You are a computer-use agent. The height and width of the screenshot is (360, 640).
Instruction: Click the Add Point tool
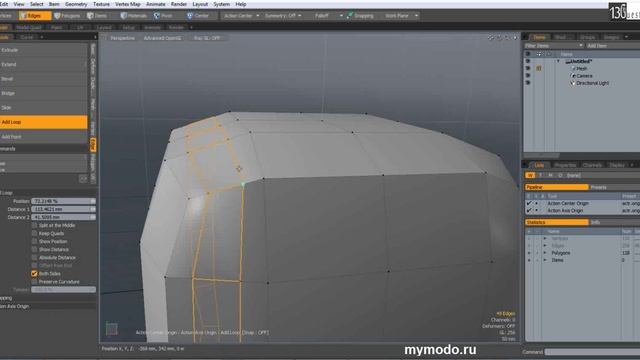[44, 137]
